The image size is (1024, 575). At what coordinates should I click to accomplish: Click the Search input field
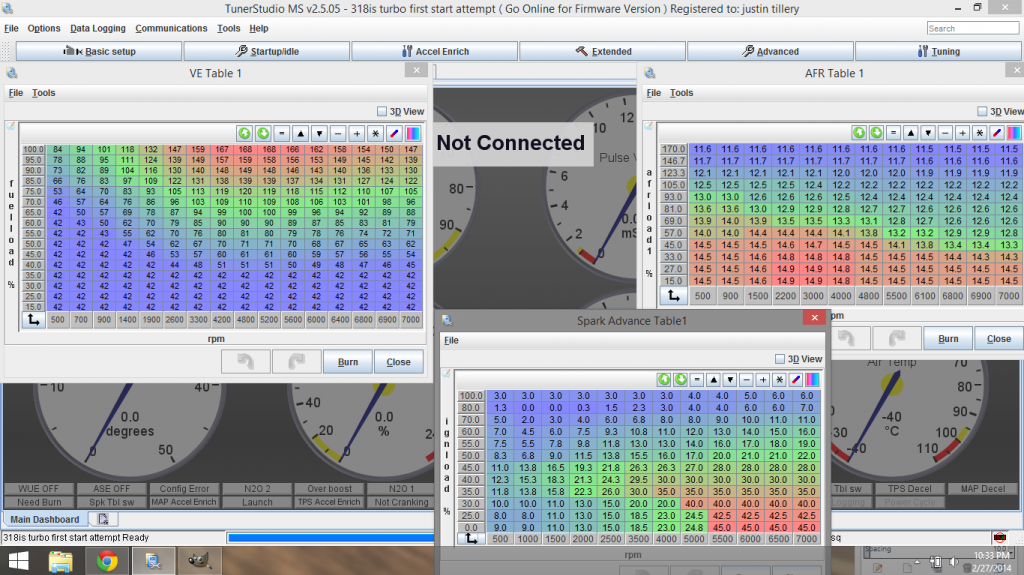972,28
